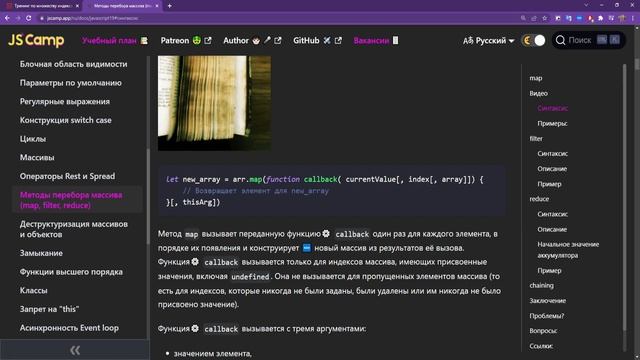Collapse the sidebar with double chevron
This screenshot has height=360, width=640.
click(75, 350)
